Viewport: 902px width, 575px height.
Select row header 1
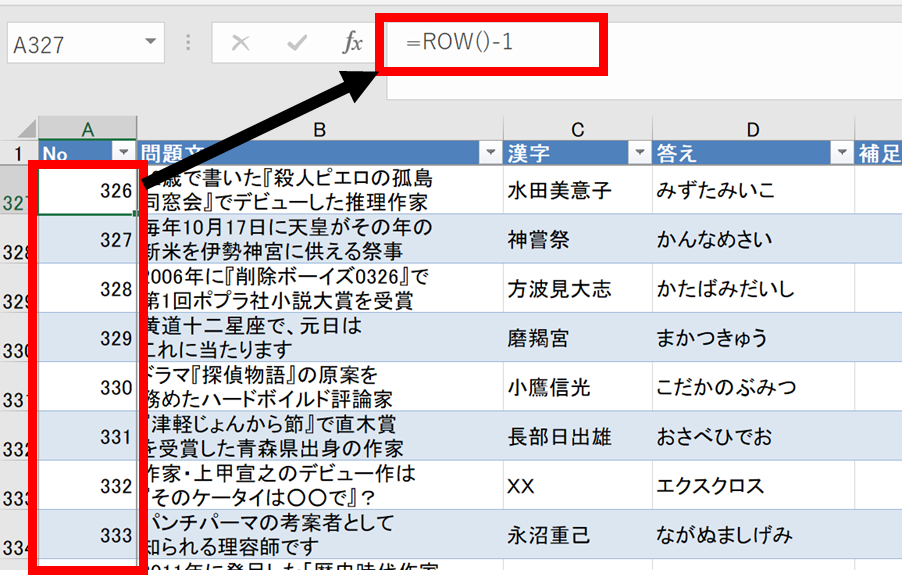(x=18, y=153)
